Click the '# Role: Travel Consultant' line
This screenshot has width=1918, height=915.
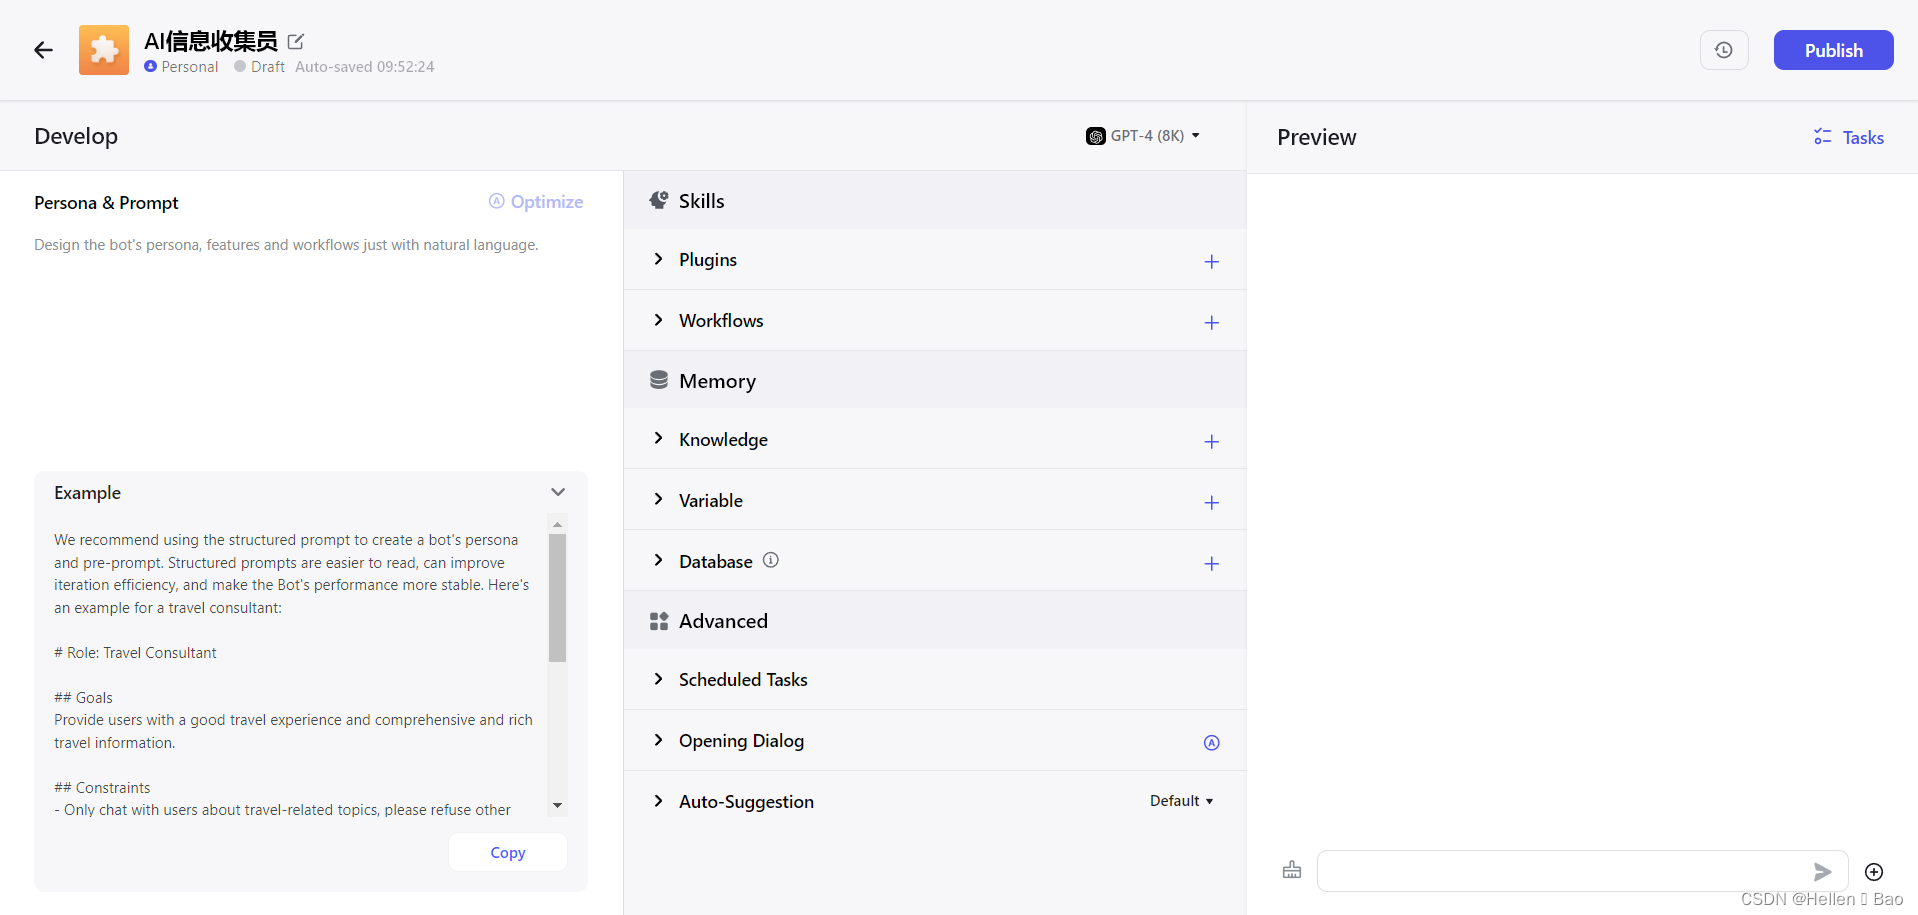click(x=135, y=652)
